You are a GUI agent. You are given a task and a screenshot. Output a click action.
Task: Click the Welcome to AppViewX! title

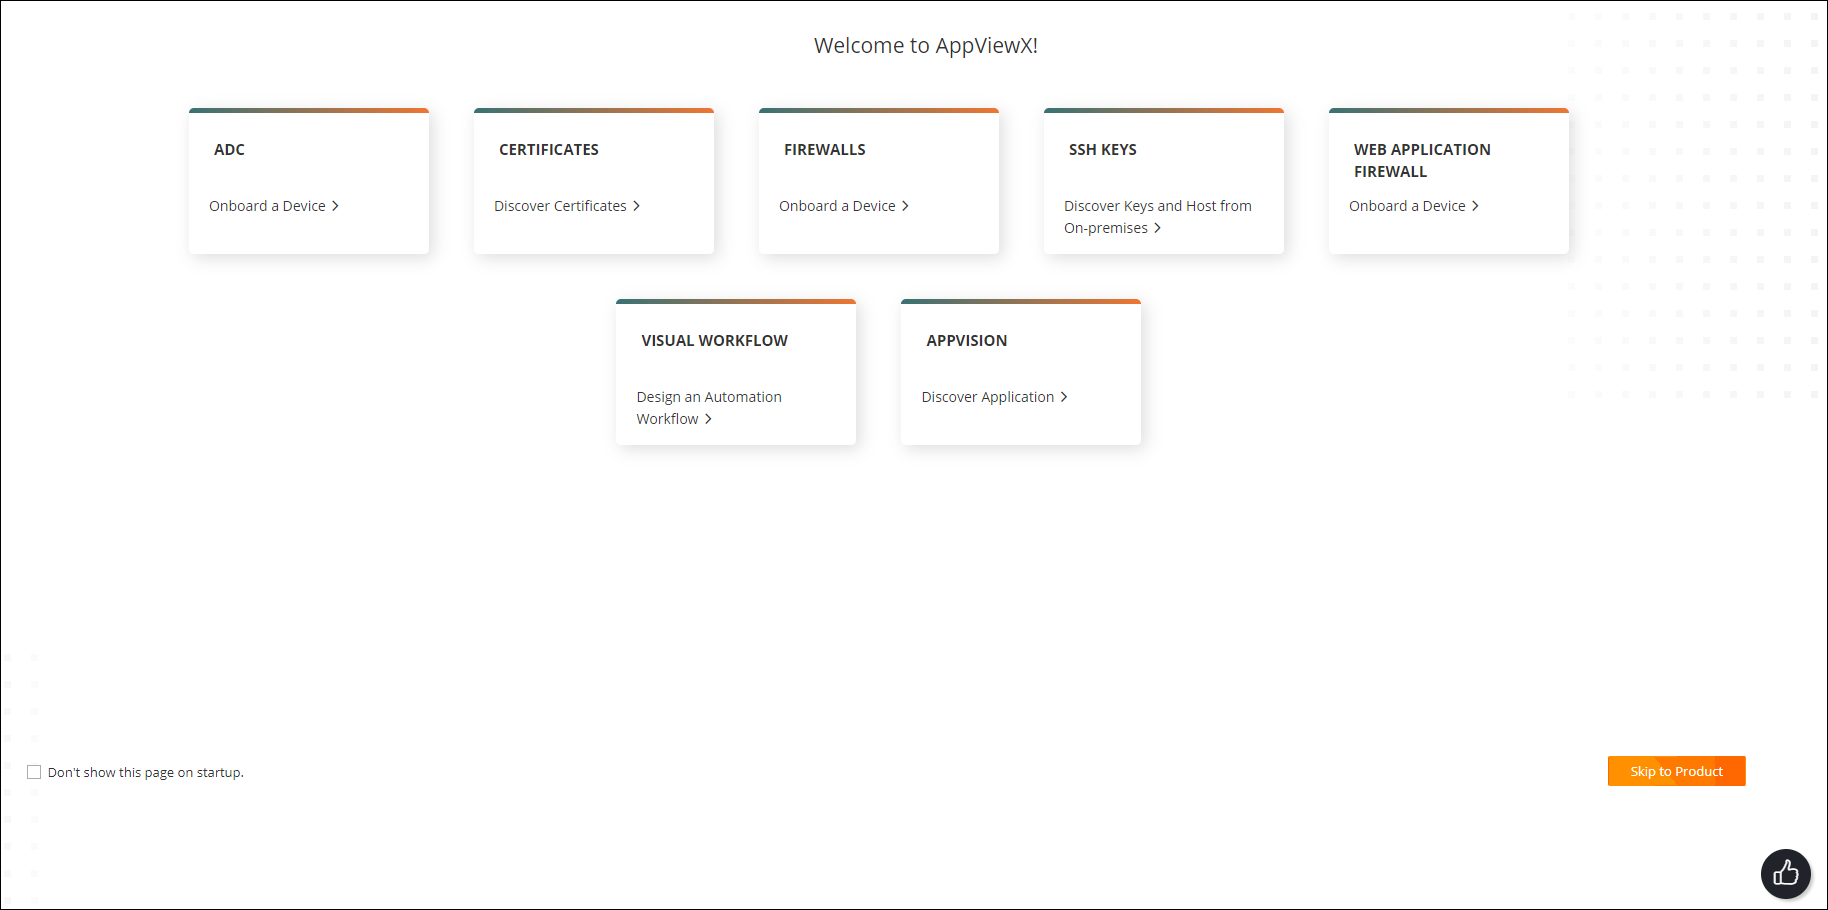click(926, 46)
